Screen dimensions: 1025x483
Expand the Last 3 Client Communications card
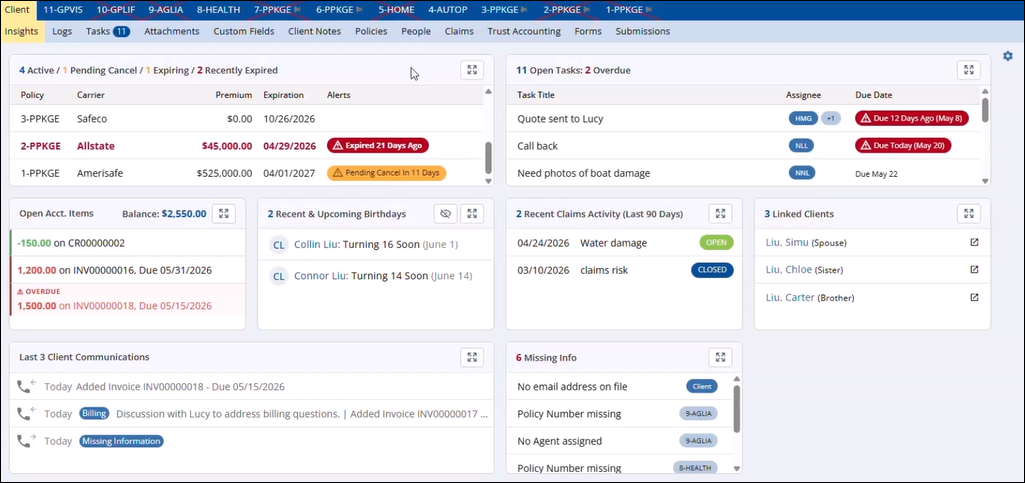click(472, 357)
